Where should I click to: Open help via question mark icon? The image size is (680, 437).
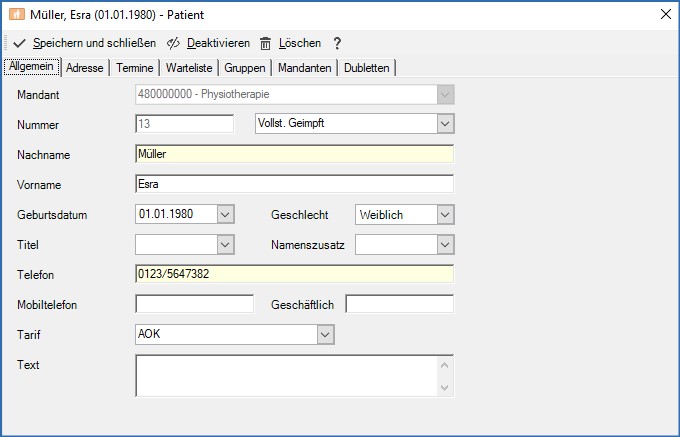[337, 43]
